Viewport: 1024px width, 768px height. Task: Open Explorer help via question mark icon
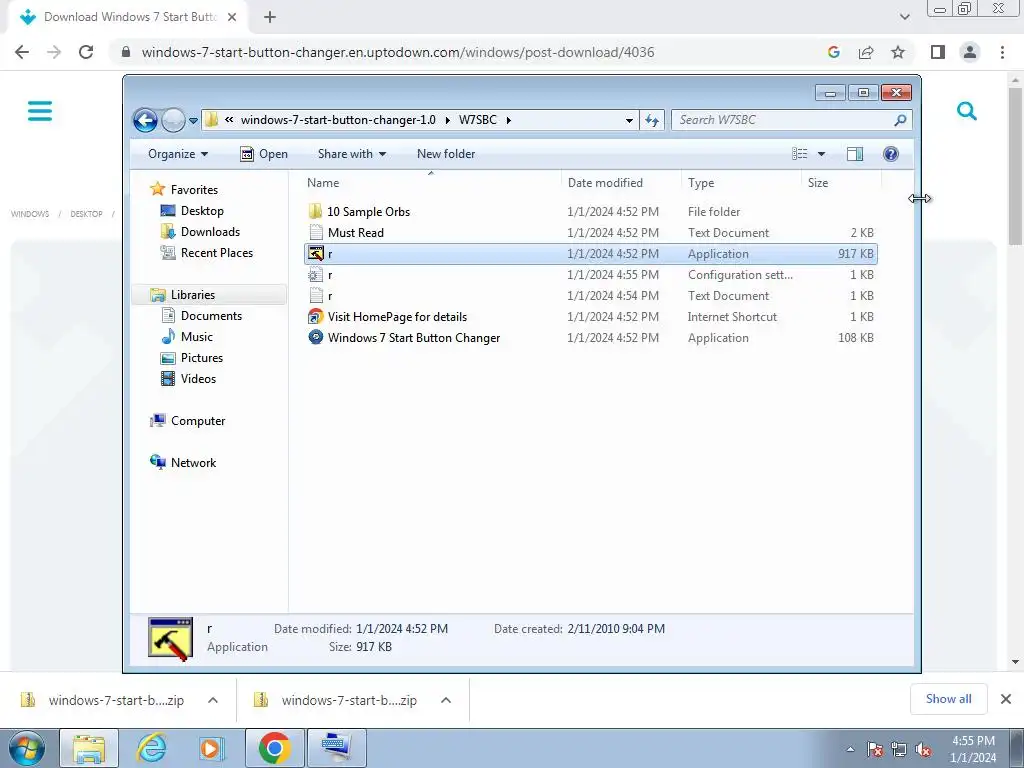(x=891, y=154)
